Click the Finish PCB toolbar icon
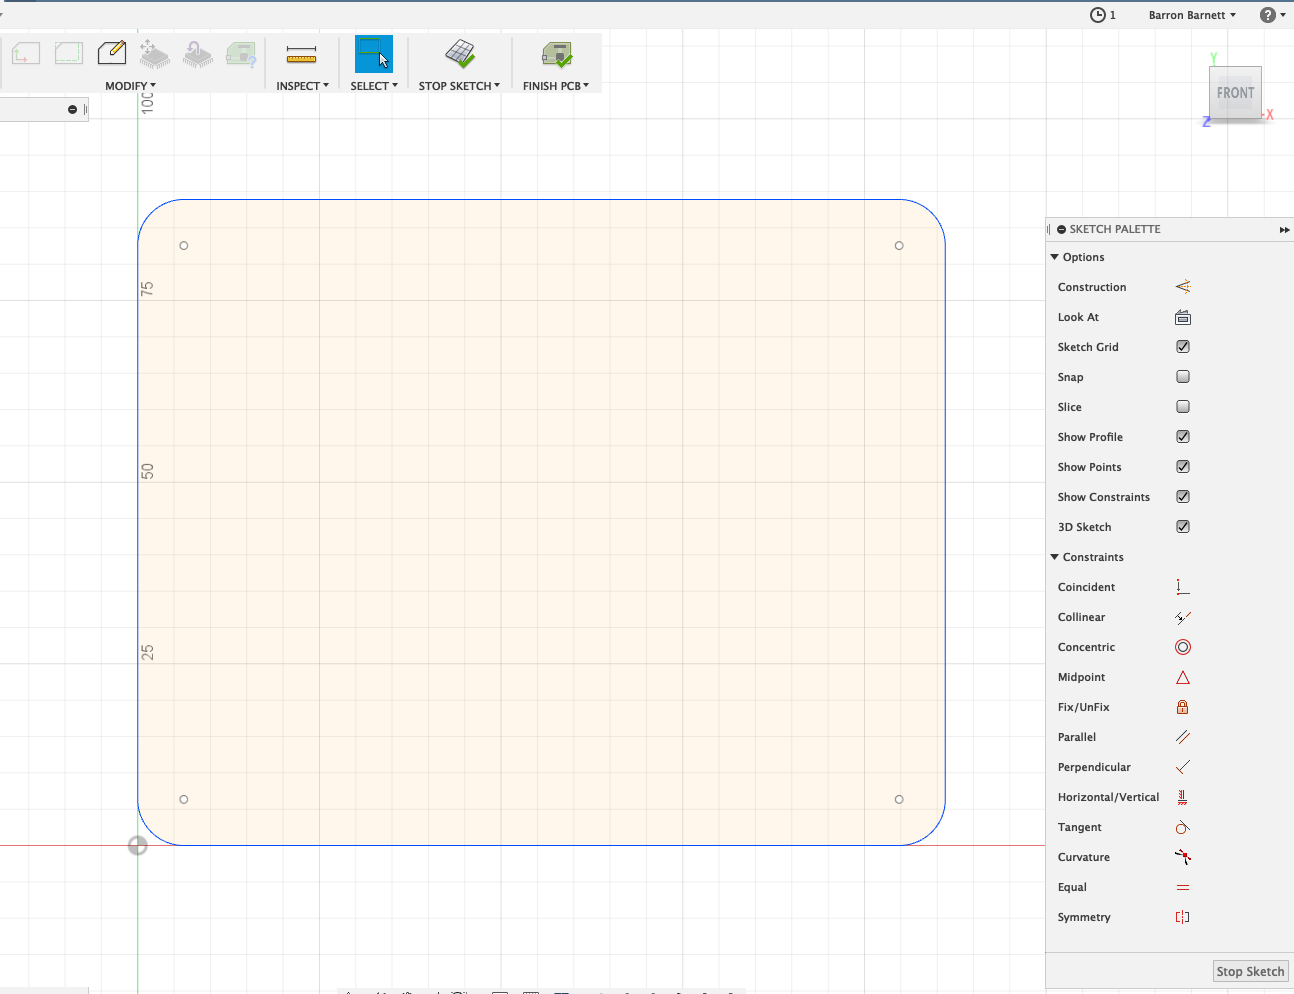Image resolution: width=1294 pixels, height=994 pixels. [556, 55]
